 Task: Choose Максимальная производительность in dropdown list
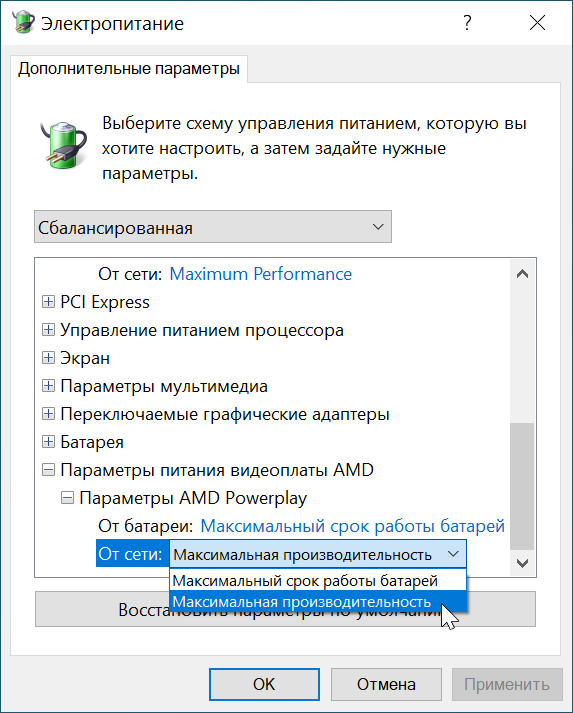tap(318, 602)
